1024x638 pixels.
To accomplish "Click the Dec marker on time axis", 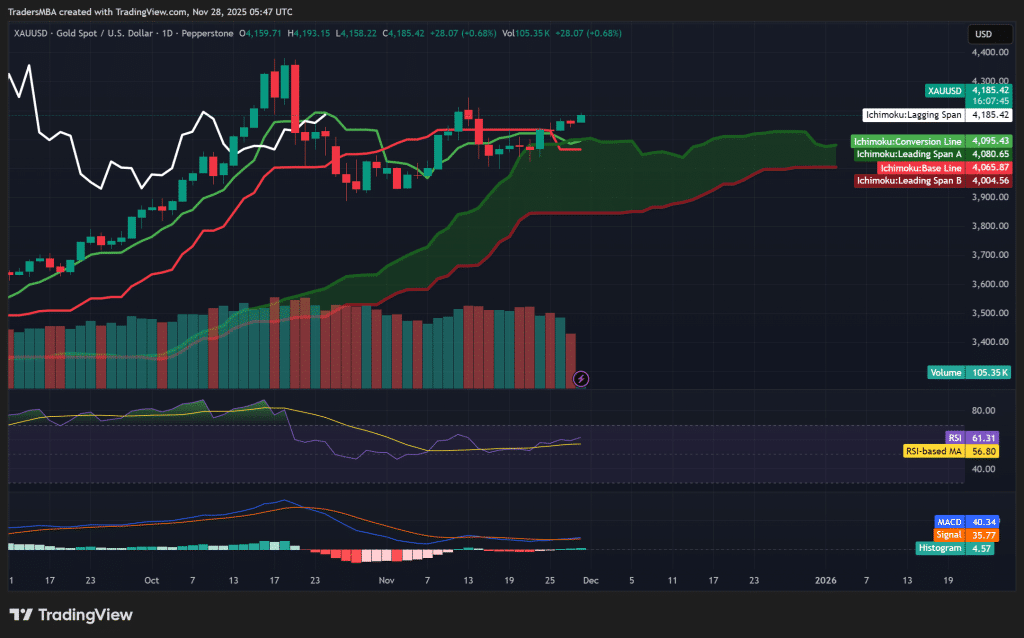I will pyautogui.click(x=590, y=580).
